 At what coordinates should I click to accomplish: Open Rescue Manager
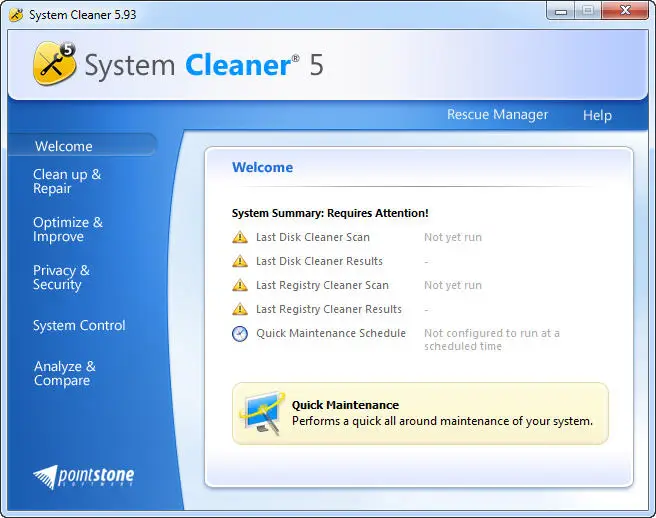497,115
